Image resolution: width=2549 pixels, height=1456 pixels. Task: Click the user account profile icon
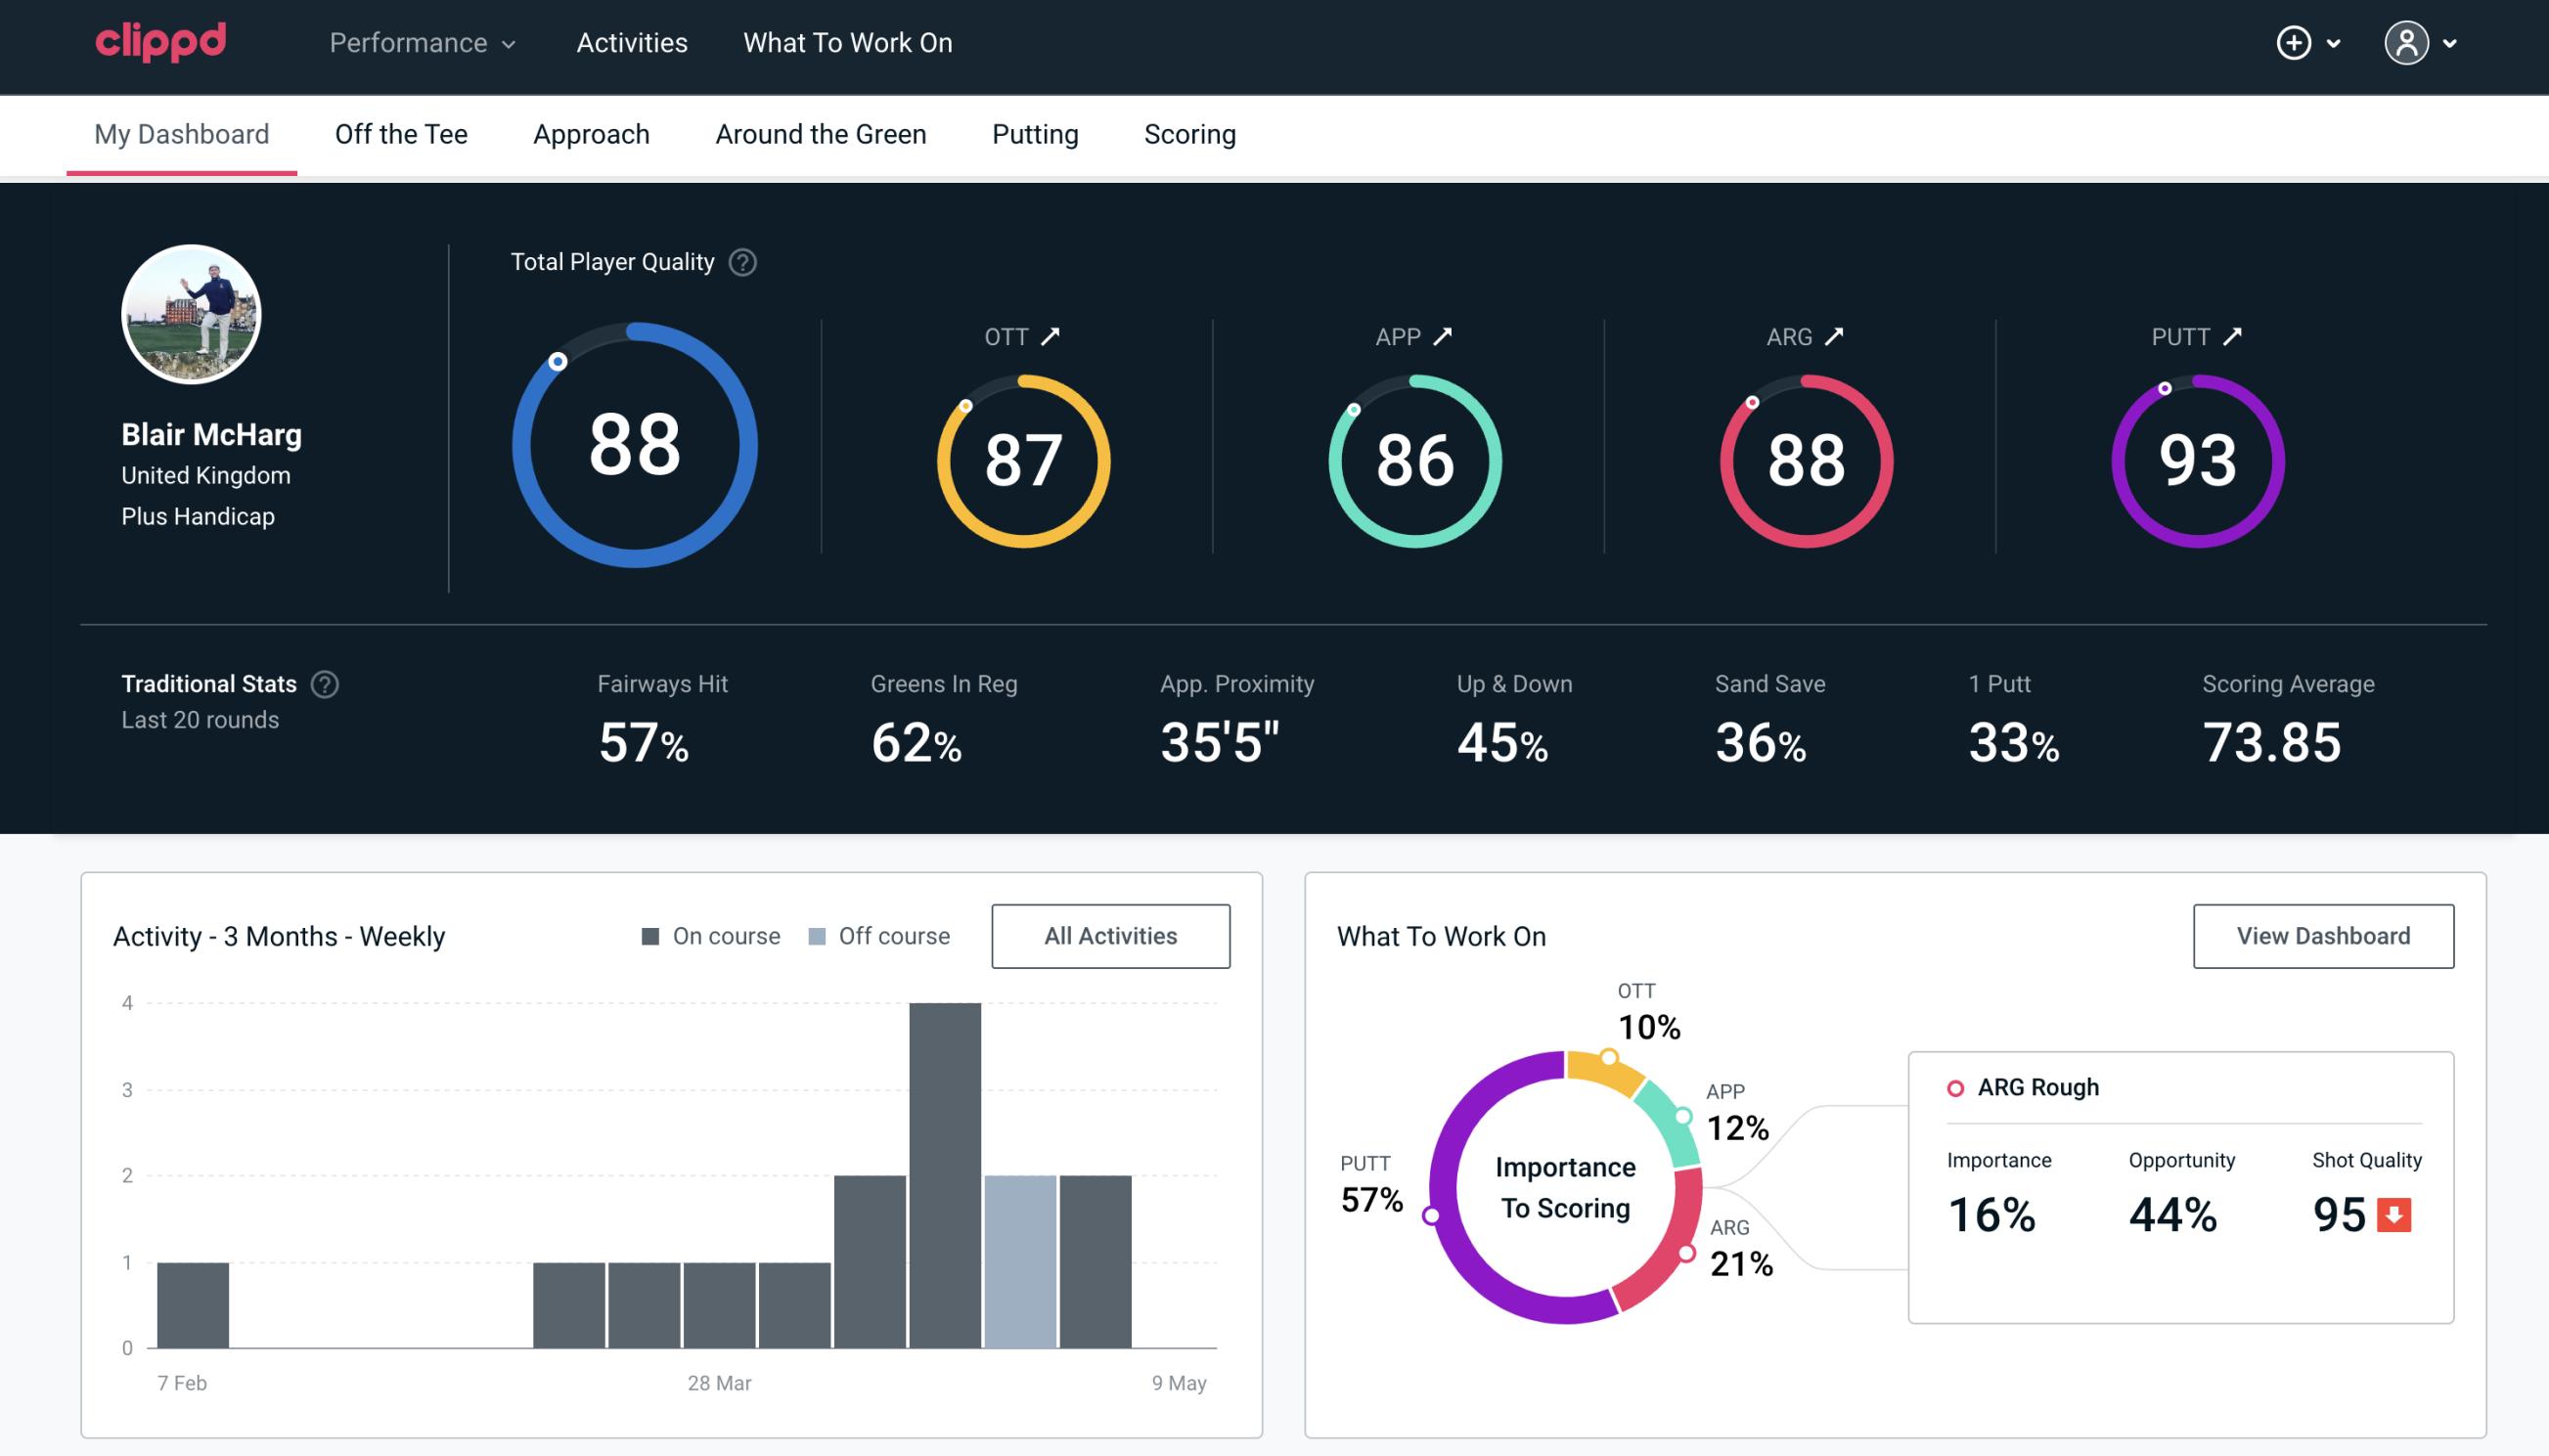pos(2407,42)
